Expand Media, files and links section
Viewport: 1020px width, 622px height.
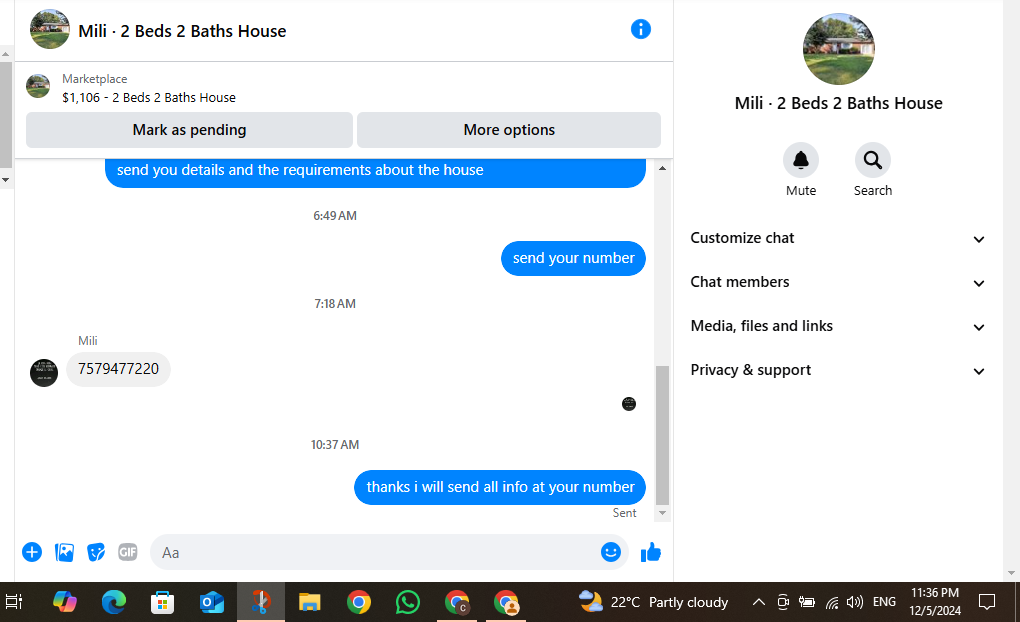(838, 326)
